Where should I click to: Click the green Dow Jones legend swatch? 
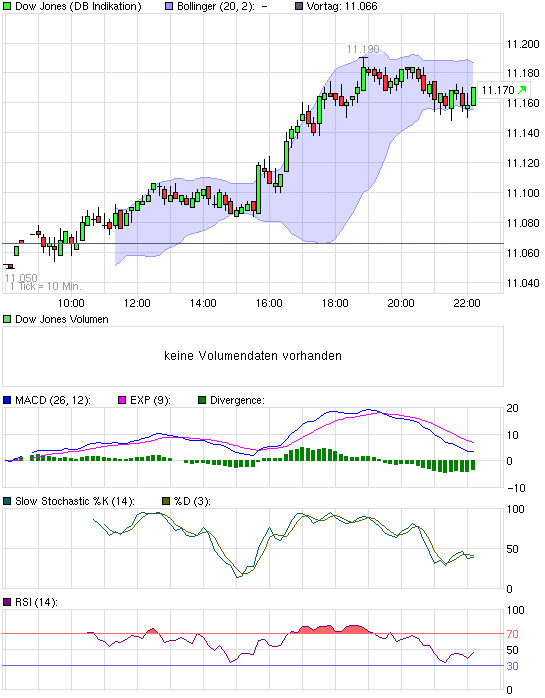pos(7,6)
